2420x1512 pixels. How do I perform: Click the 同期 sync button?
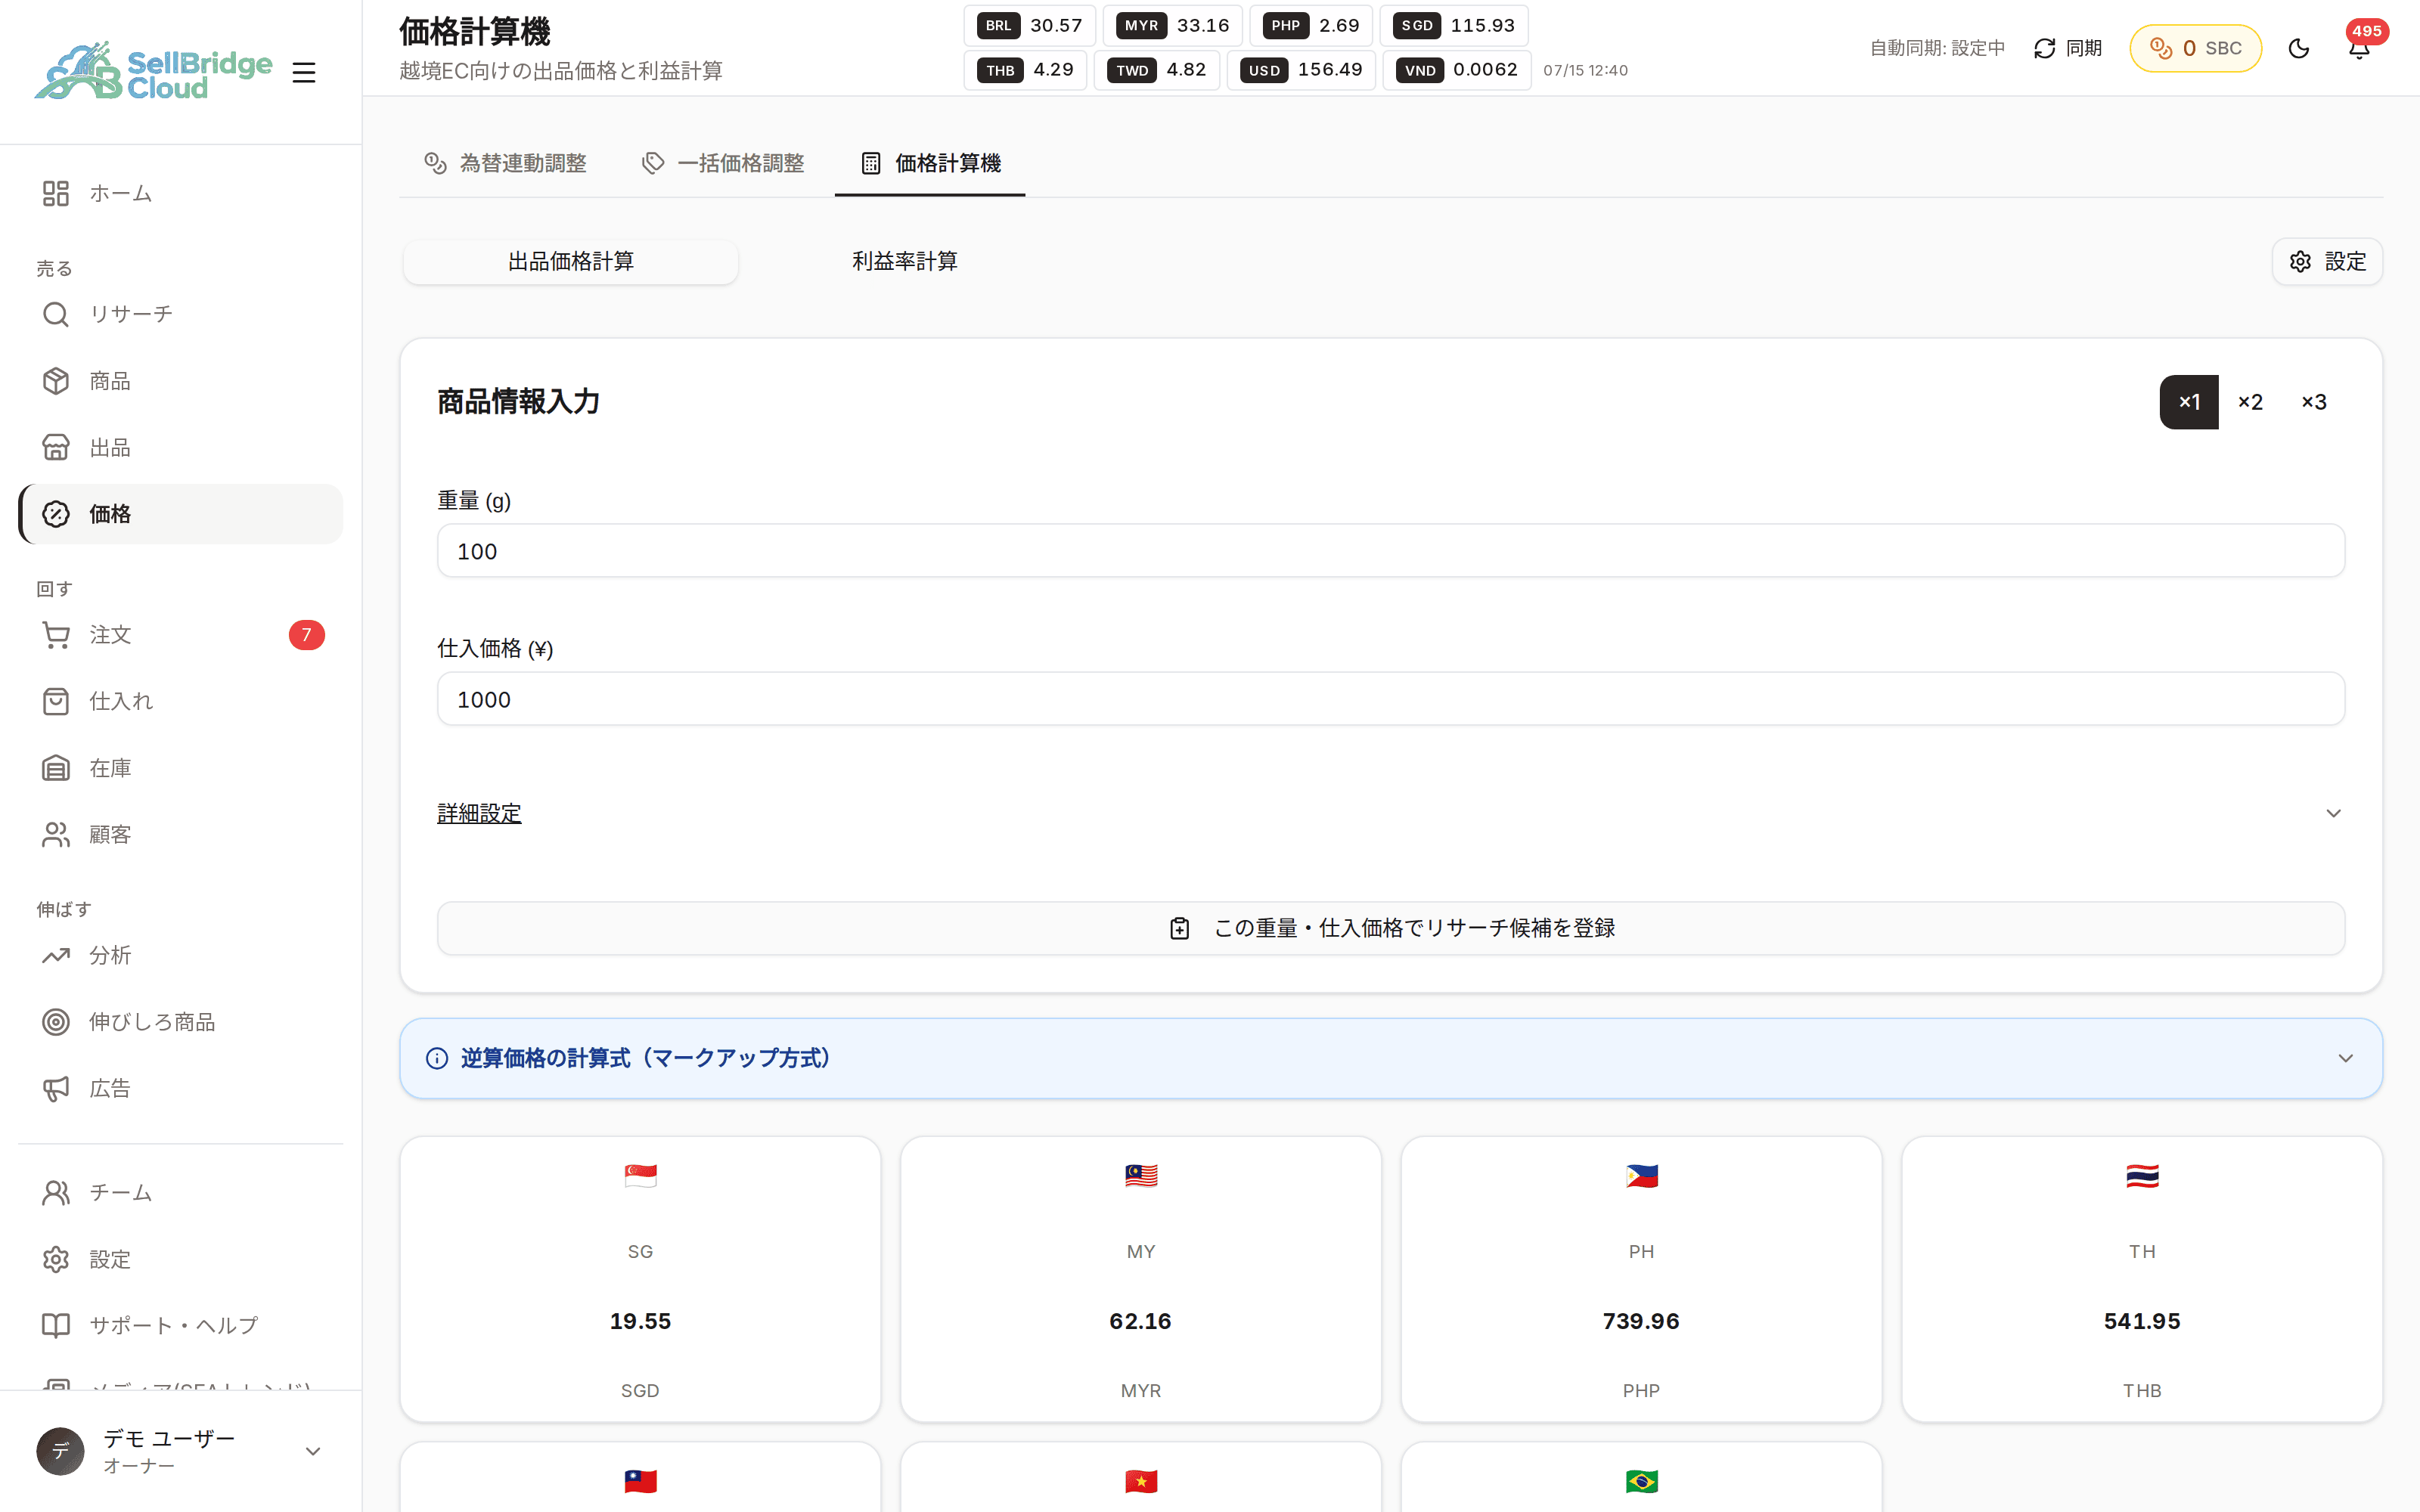pos(2068,48)
